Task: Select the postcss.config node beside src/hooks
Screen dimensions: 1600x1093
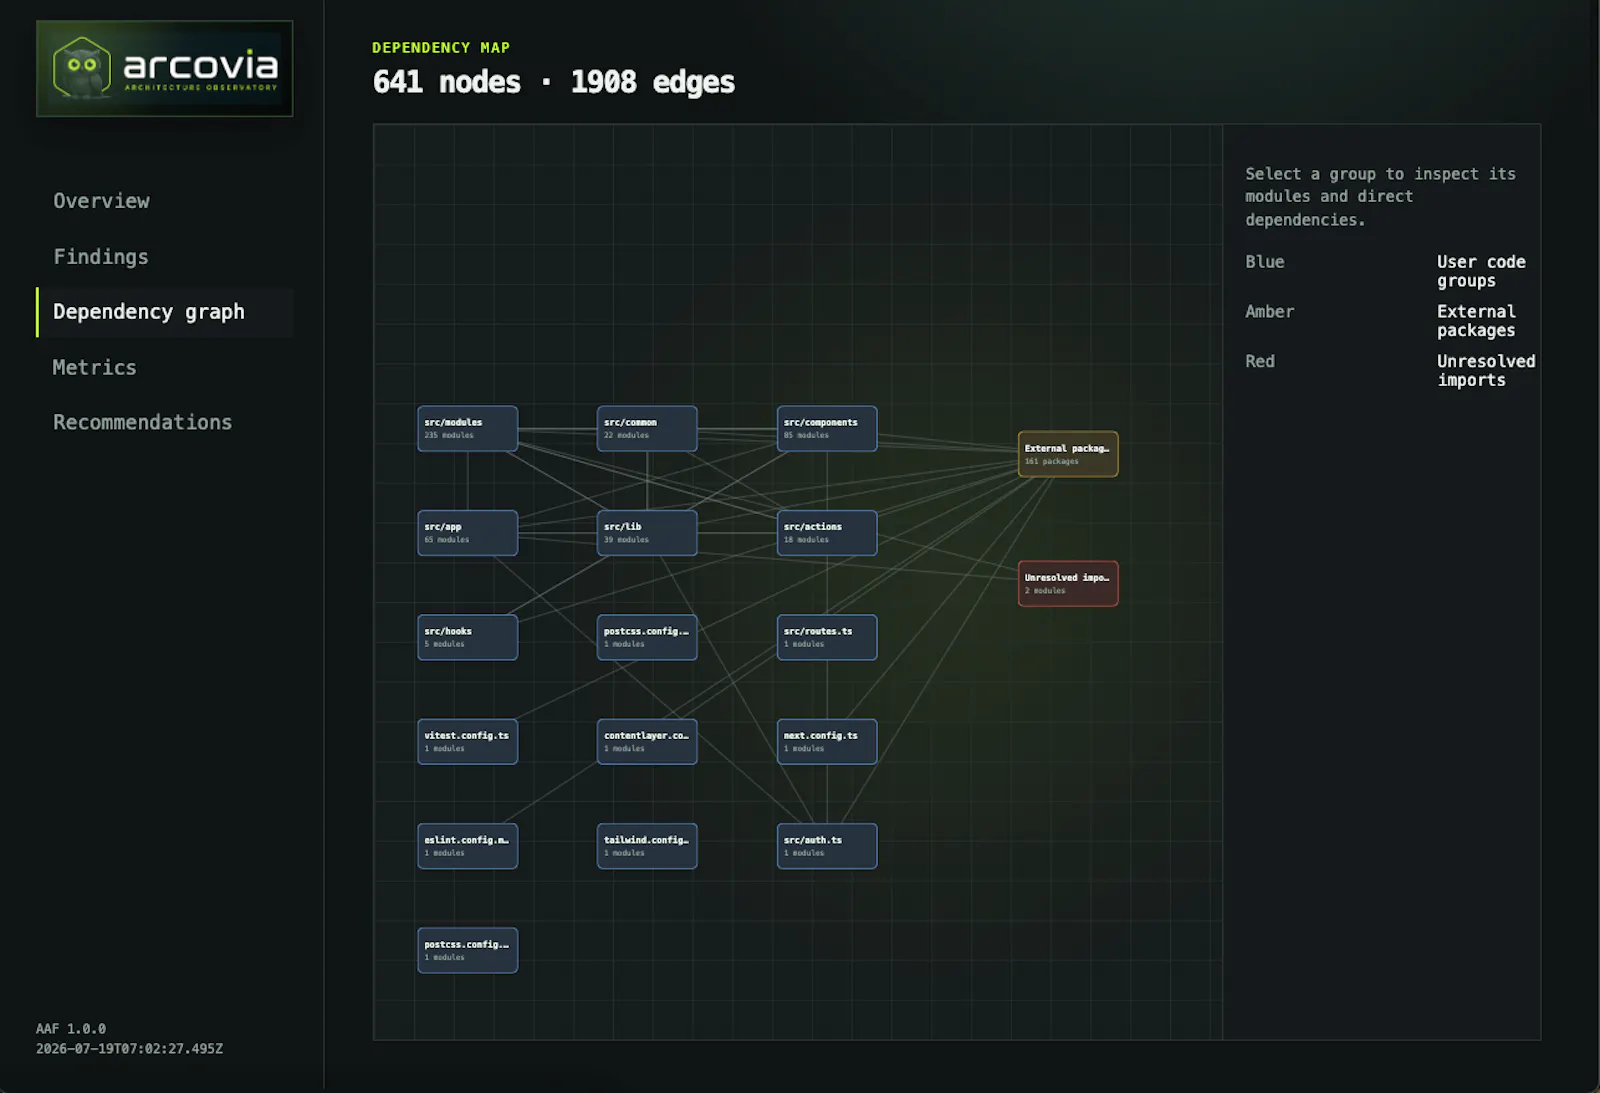Action: click(x=647, y=637)
